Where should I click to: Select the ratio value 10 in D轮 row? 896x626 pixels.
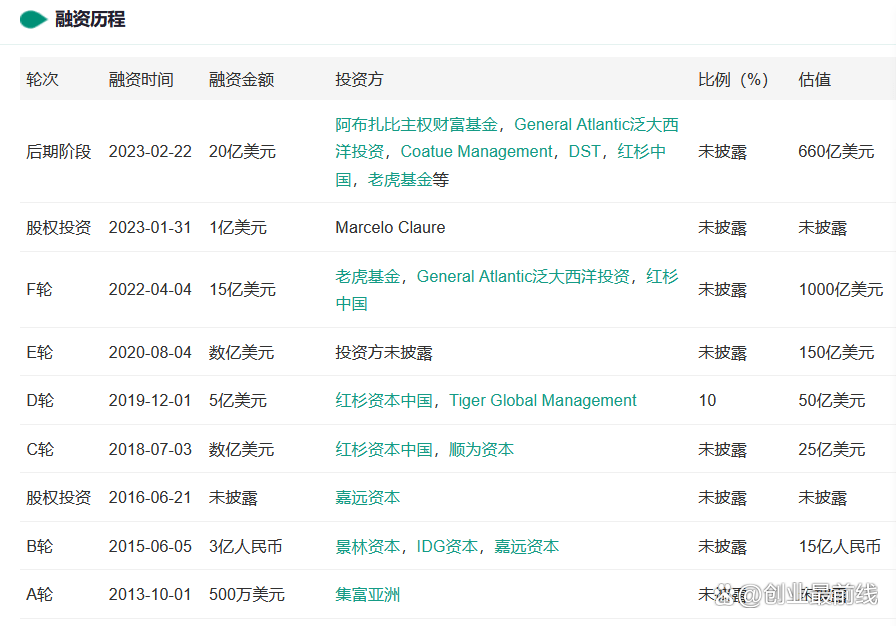pos(707,400)
